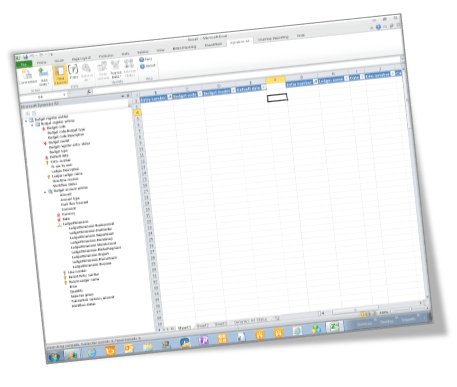Click the green Excel taskbar icon
Image resolution: width=457 pixels, height=387 pixels.
click(x=334, y=327)
